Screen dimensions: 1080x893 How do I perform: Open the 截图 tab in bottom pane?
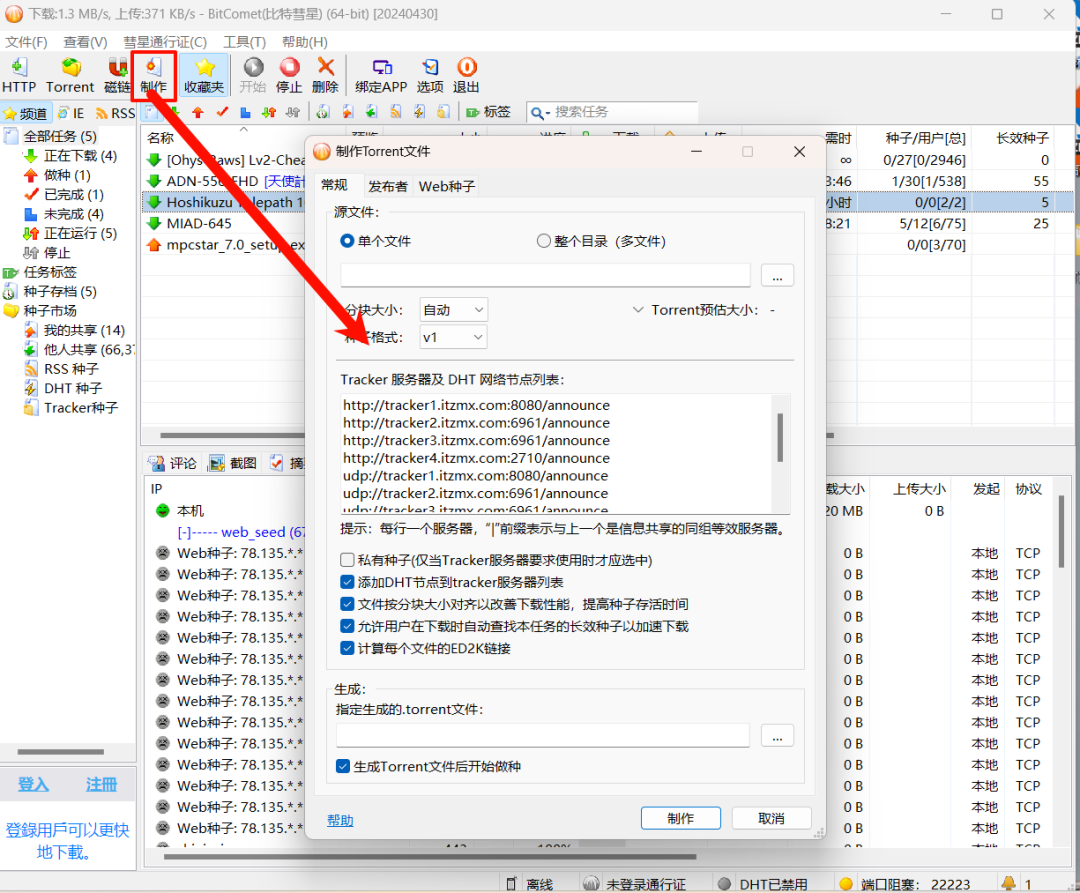pyautogui.click(x=233, y=463)
